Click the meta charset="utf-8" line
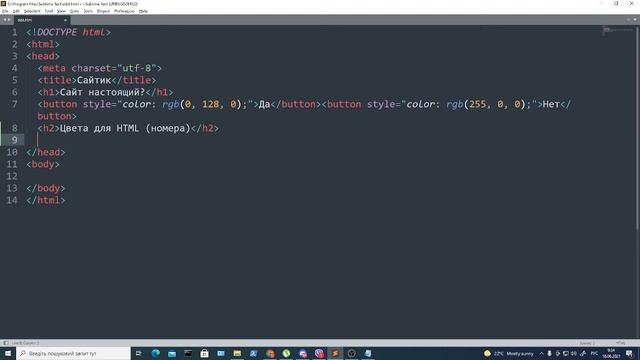The height and width of the screenshot is (360, 640). [100, 68]
